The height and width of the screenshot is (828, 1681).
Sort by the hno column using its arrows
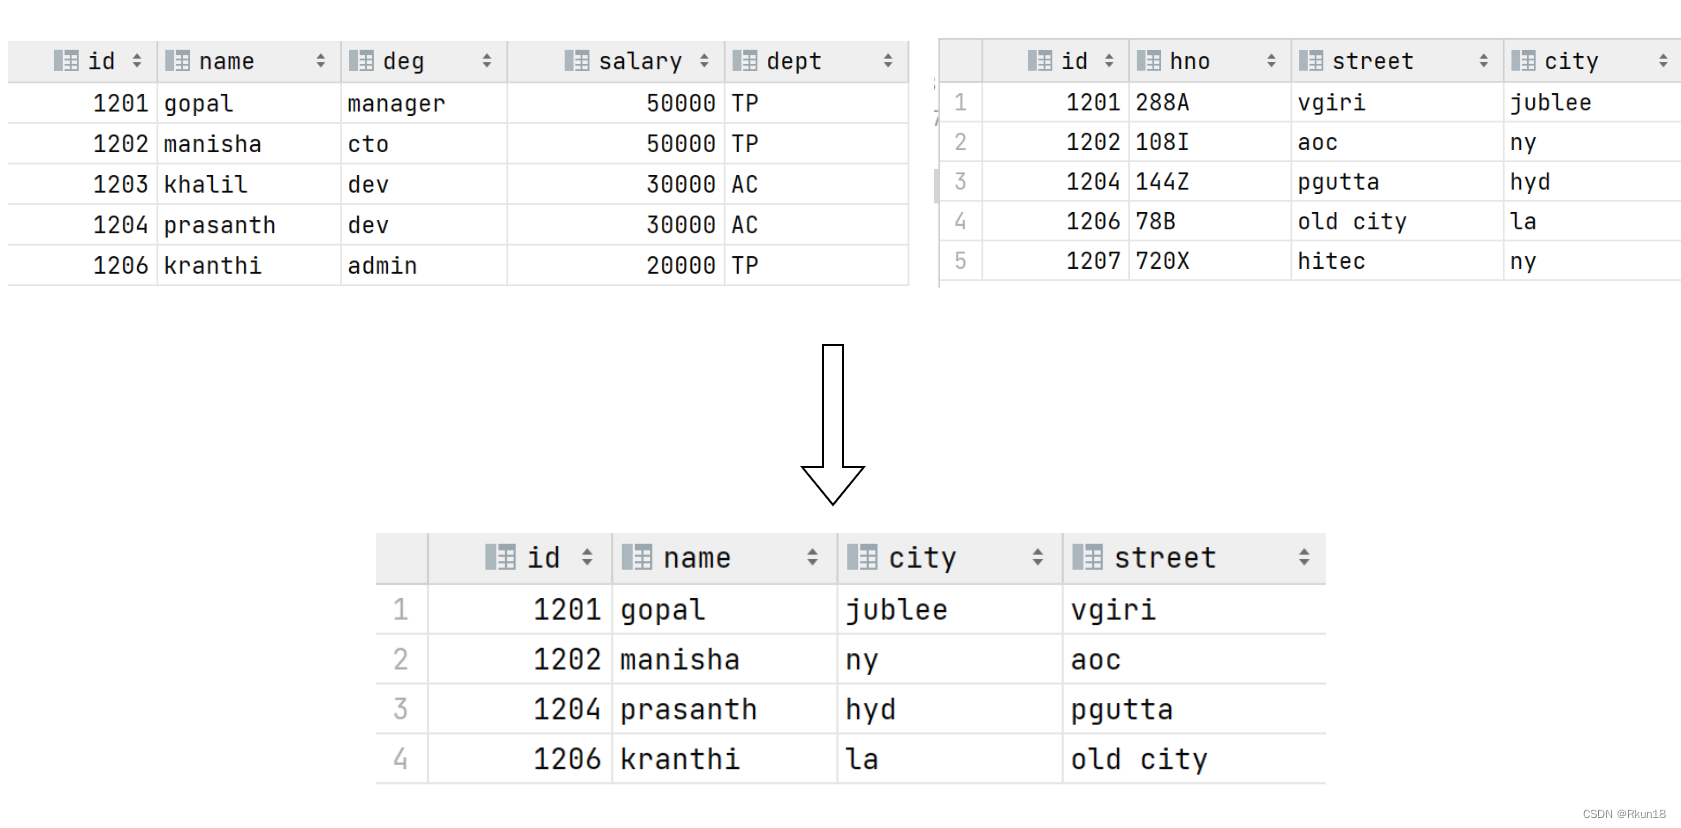[1271, 61]
